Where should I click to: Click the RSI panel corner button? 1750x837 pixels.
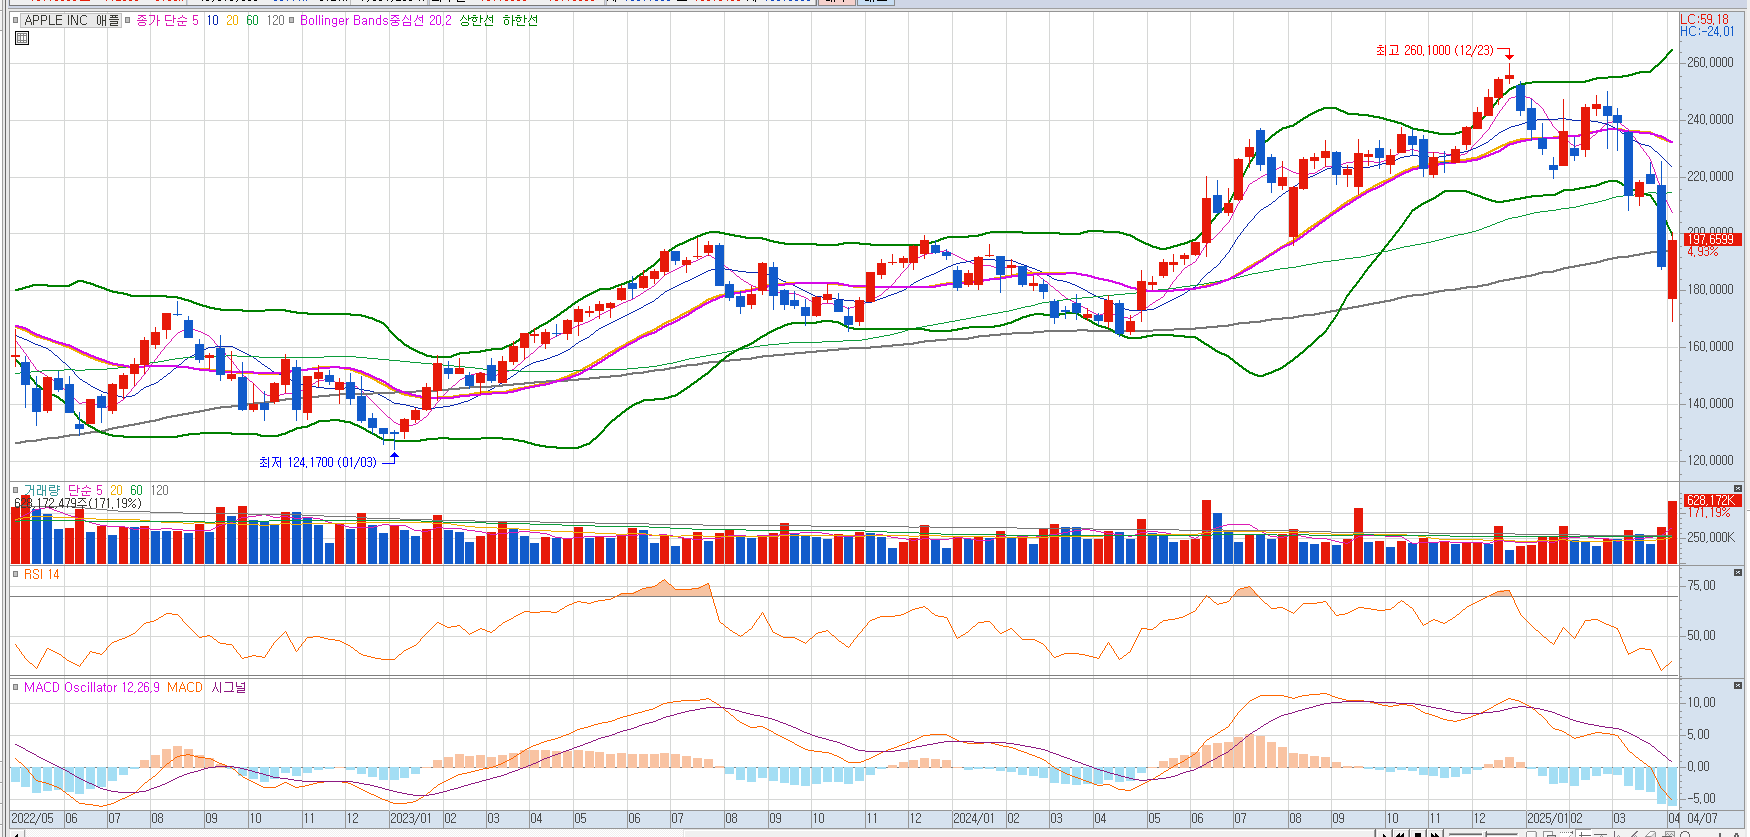coord(1738,572)
